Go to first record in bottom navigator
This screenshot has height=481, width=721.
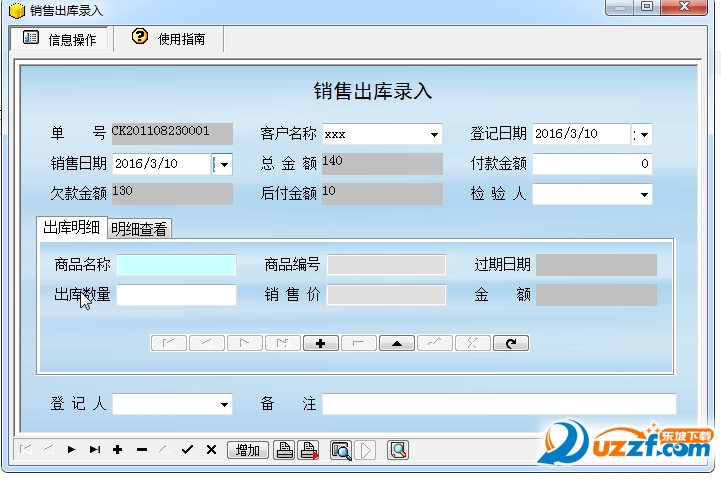(26, 449)
